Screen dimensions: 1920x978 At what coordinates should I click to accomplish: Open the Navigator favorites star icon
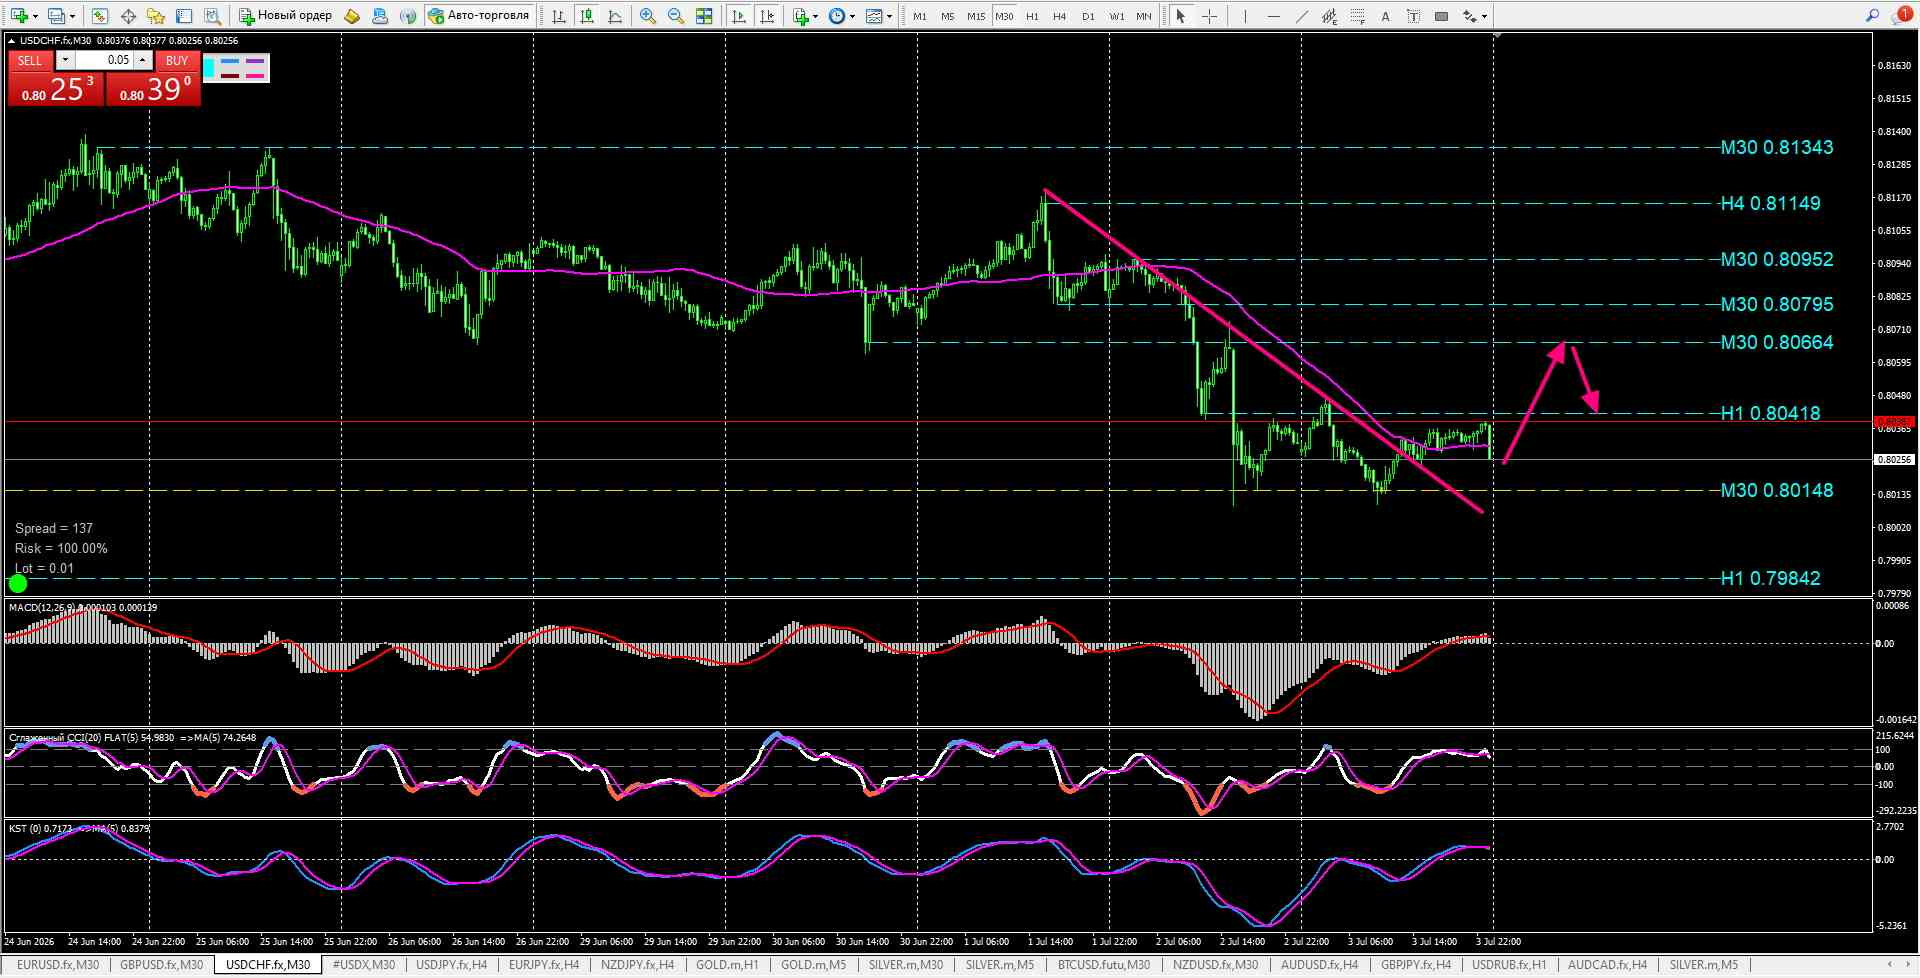coord(155,16)
